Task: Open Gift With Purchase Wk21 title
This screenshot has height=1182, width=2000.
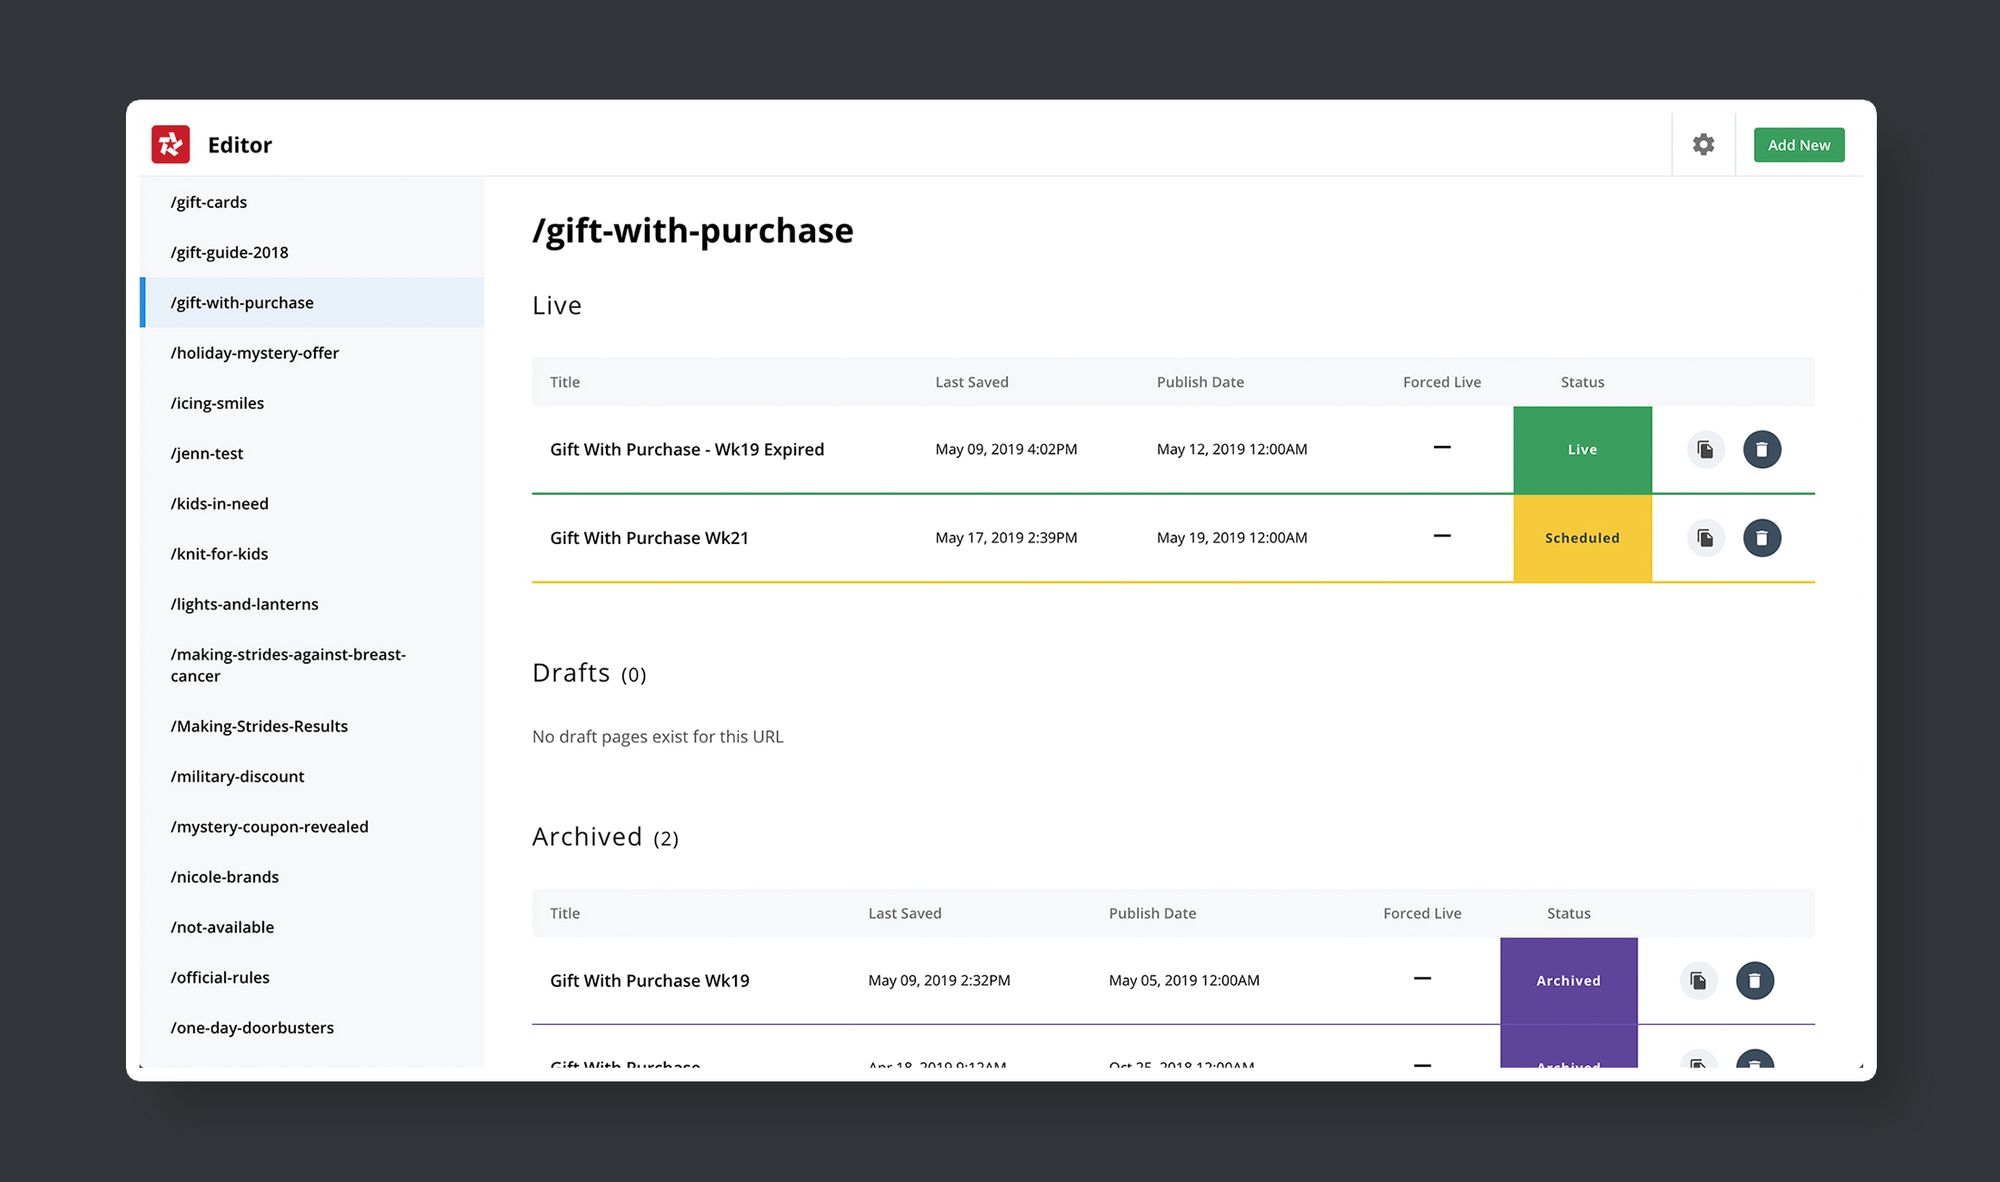Action: [649, 538]
